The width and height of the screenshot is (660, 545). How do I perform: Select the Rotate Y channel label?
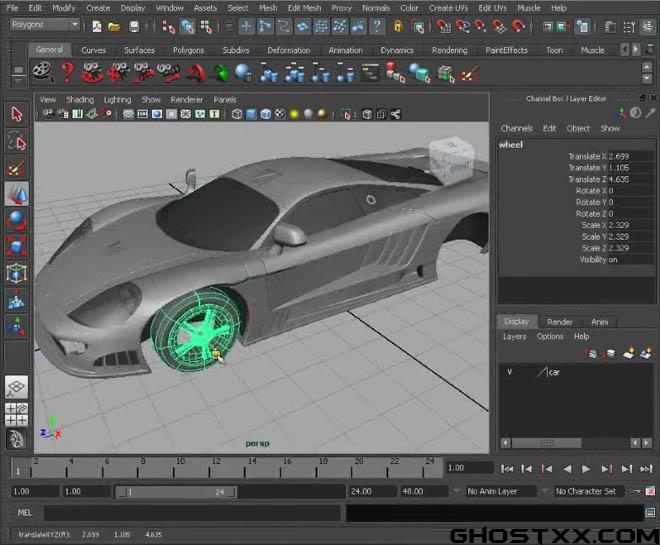(591, 202)
